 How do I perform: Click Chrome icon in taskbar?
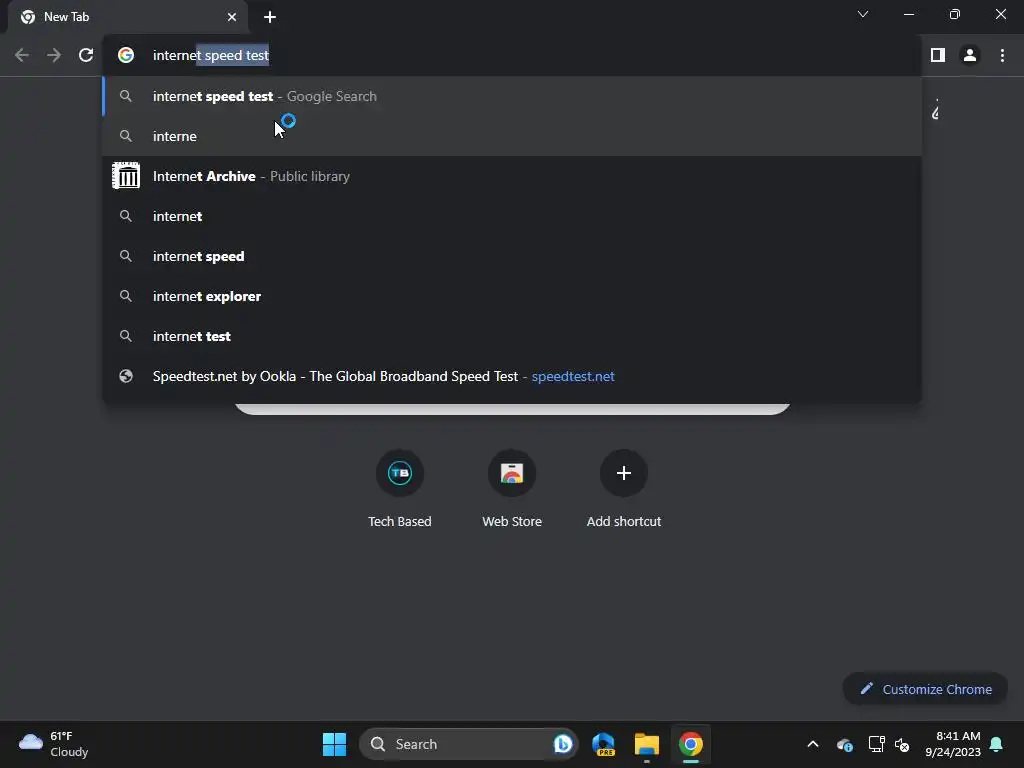click(690, 744)
